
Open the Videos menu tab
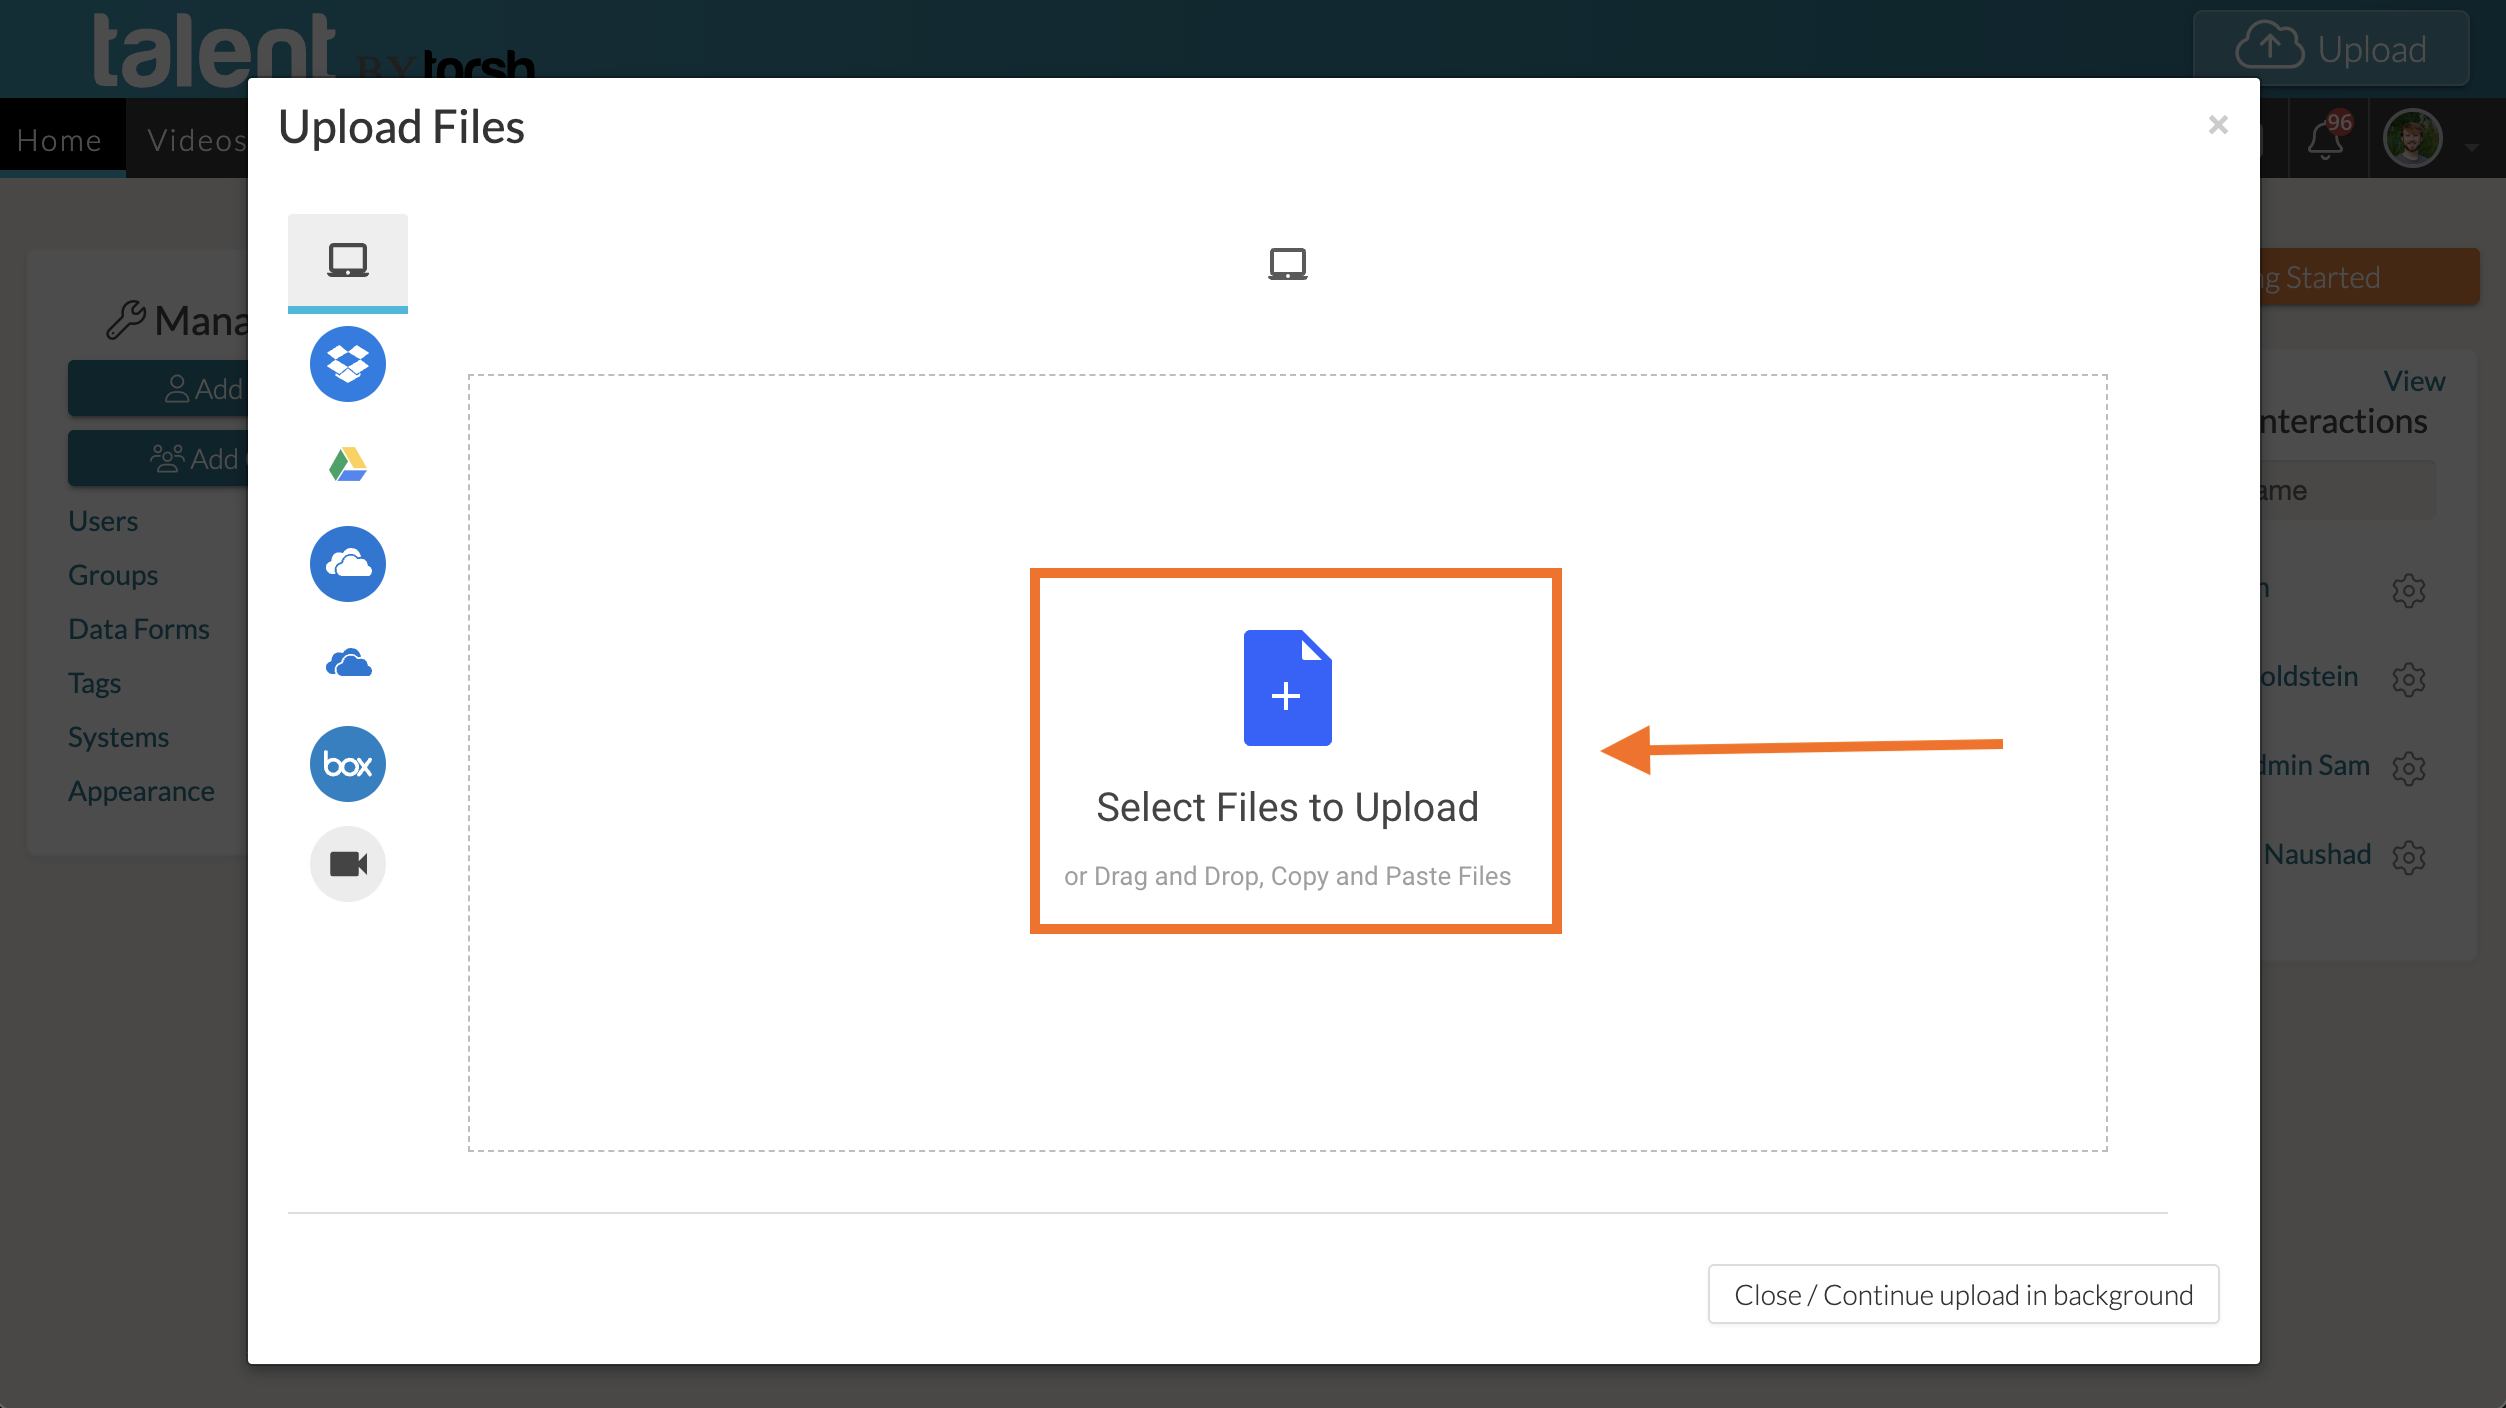point(196,140)
